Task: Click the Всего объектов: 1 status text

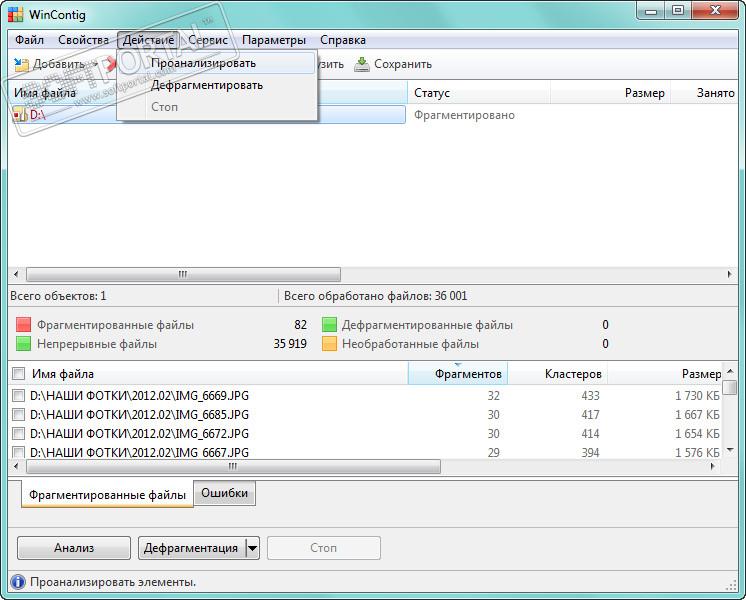Action: [58, 296]
